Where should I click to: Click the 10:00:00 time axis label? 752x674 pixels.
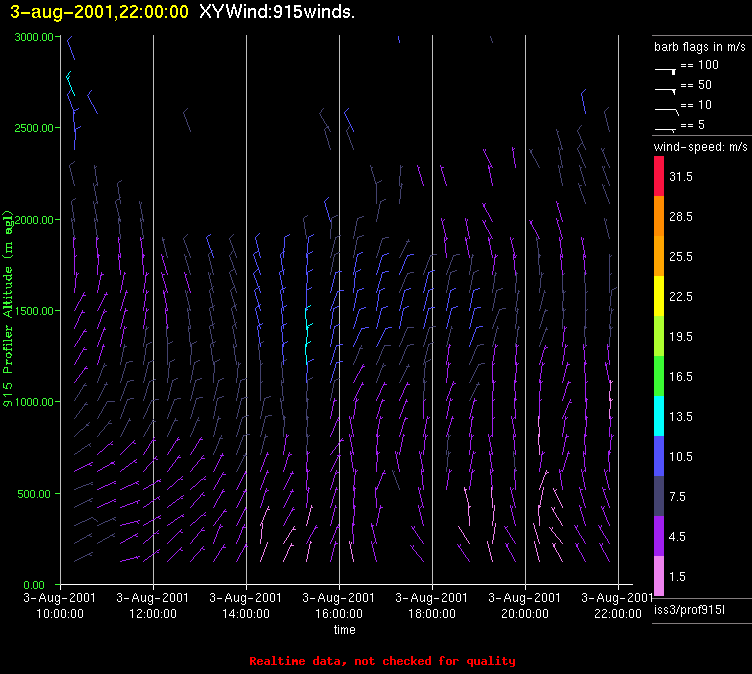60,614
